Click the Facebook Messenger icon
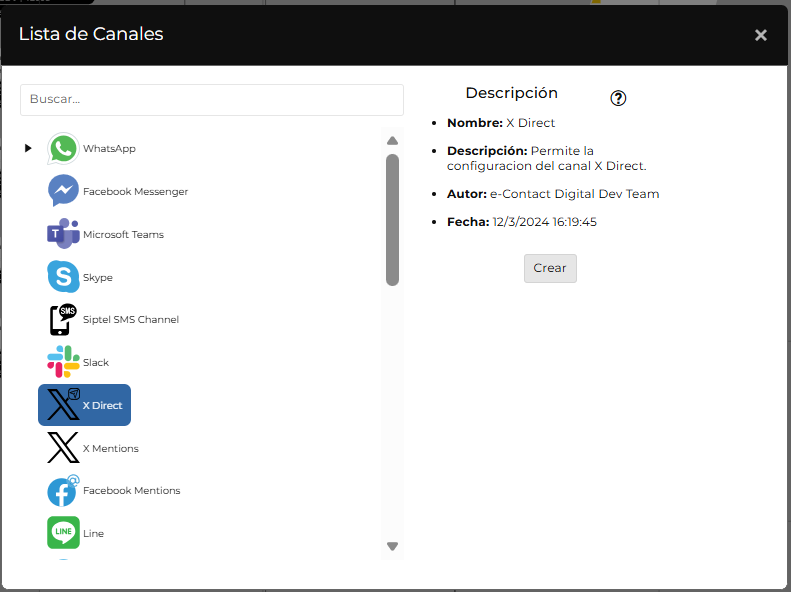 point(63,191)
